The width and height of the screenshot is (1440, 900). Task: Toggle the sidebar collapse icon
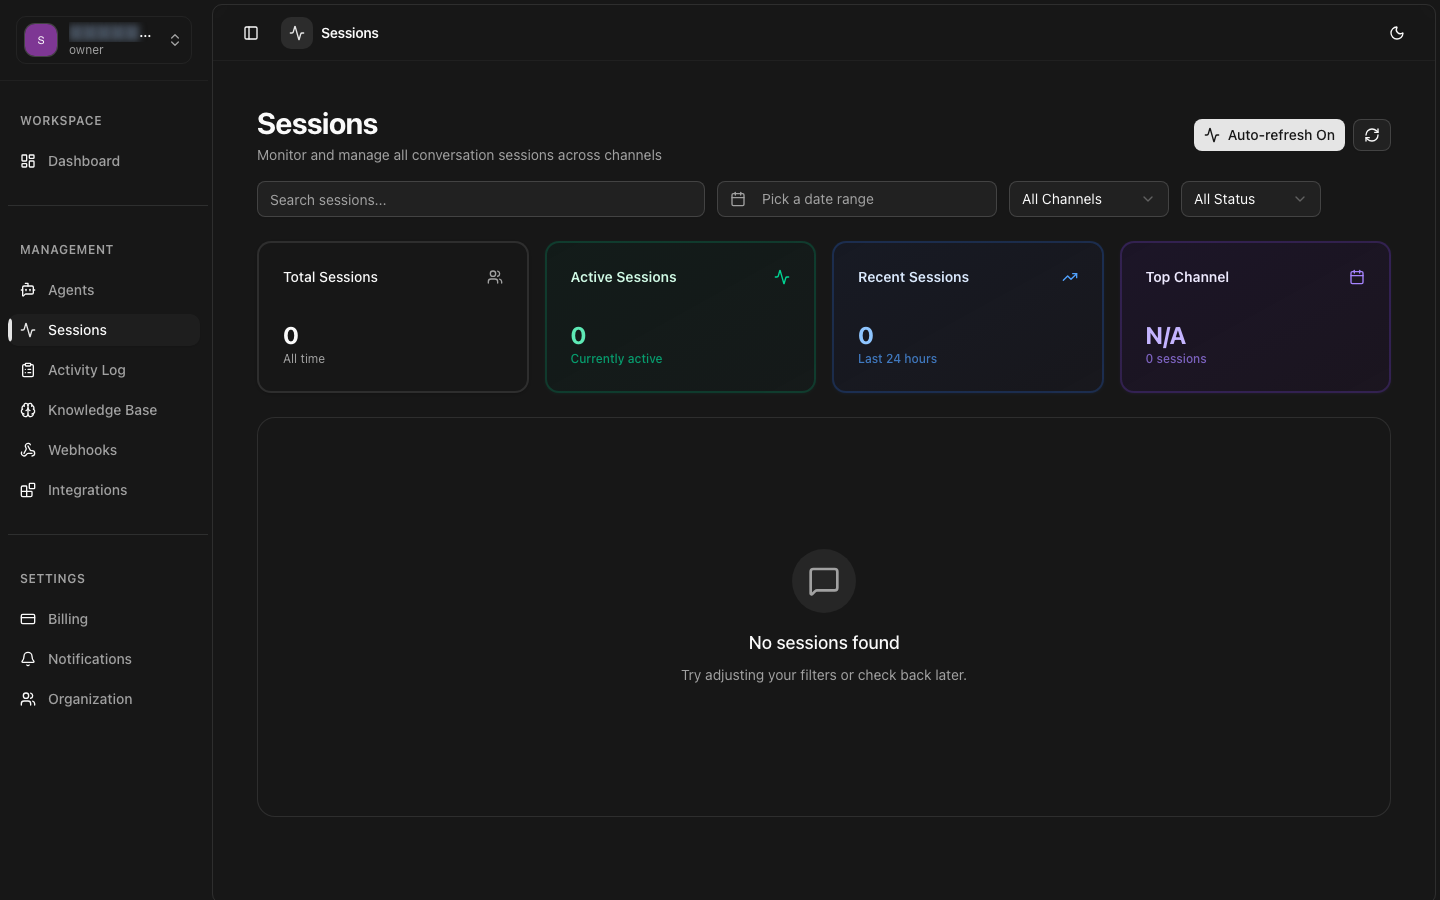click(251, 33)
